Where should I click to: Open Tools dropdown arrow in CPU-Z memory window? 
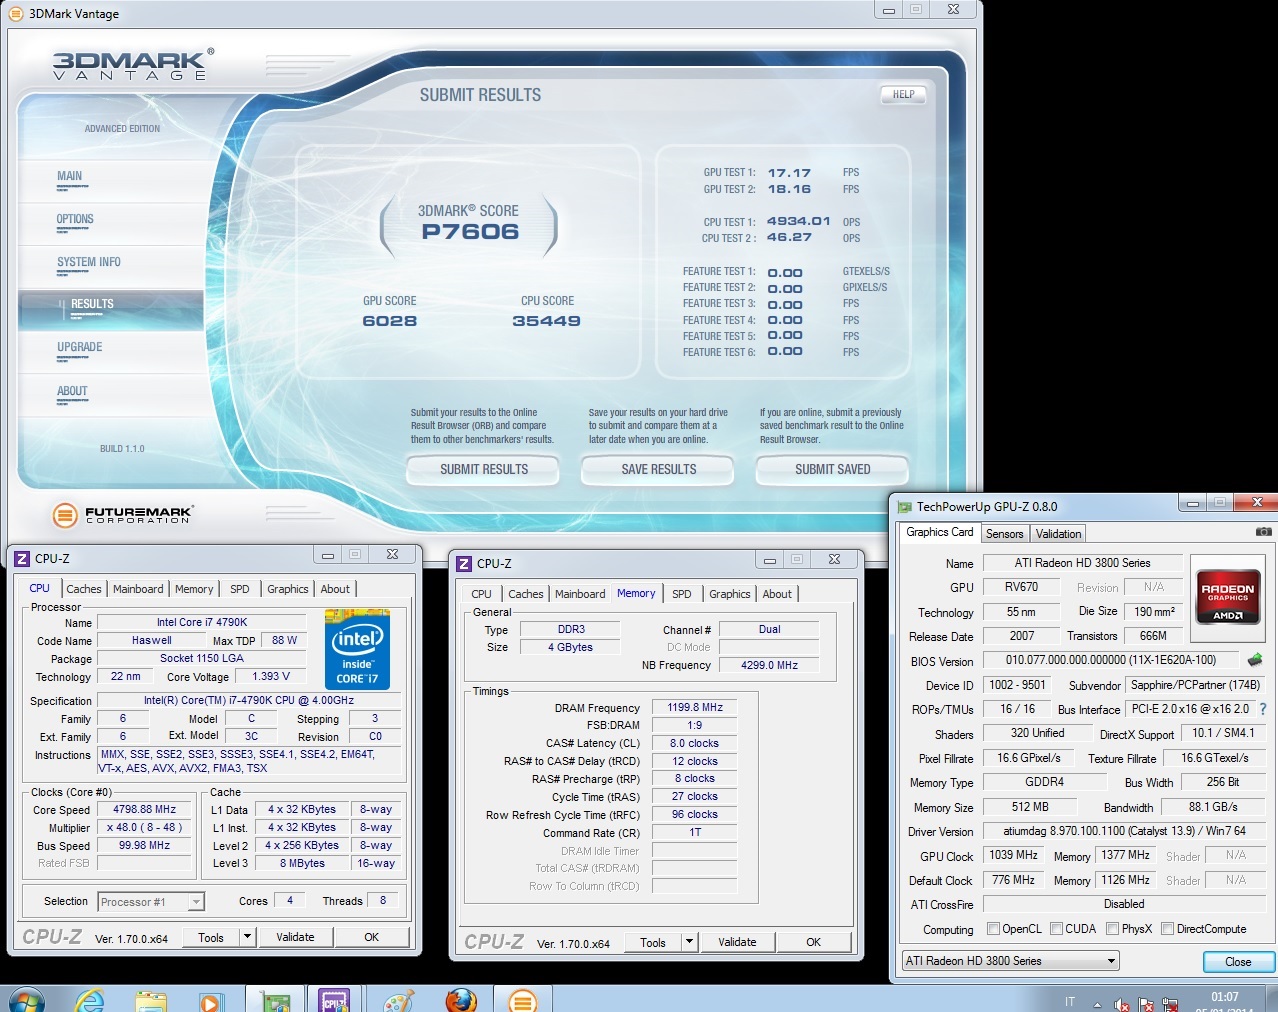[x=689, y=942]
